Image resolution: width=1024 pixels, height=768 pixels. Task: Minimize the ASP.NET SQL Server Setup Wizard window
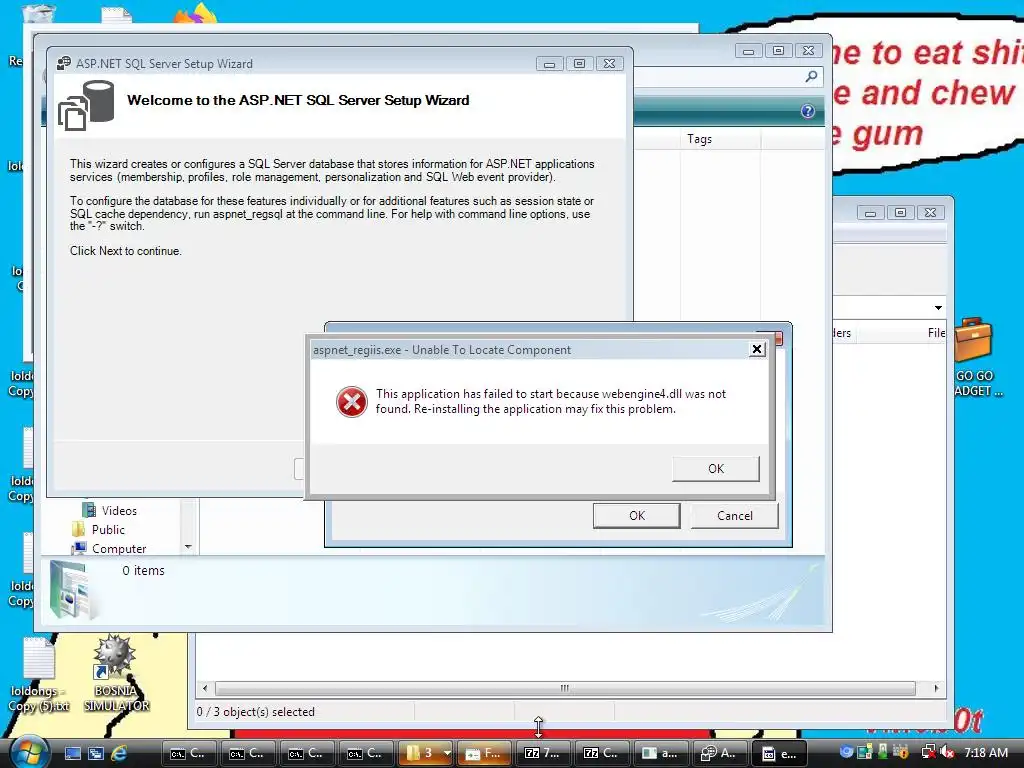tap(549, 63)
